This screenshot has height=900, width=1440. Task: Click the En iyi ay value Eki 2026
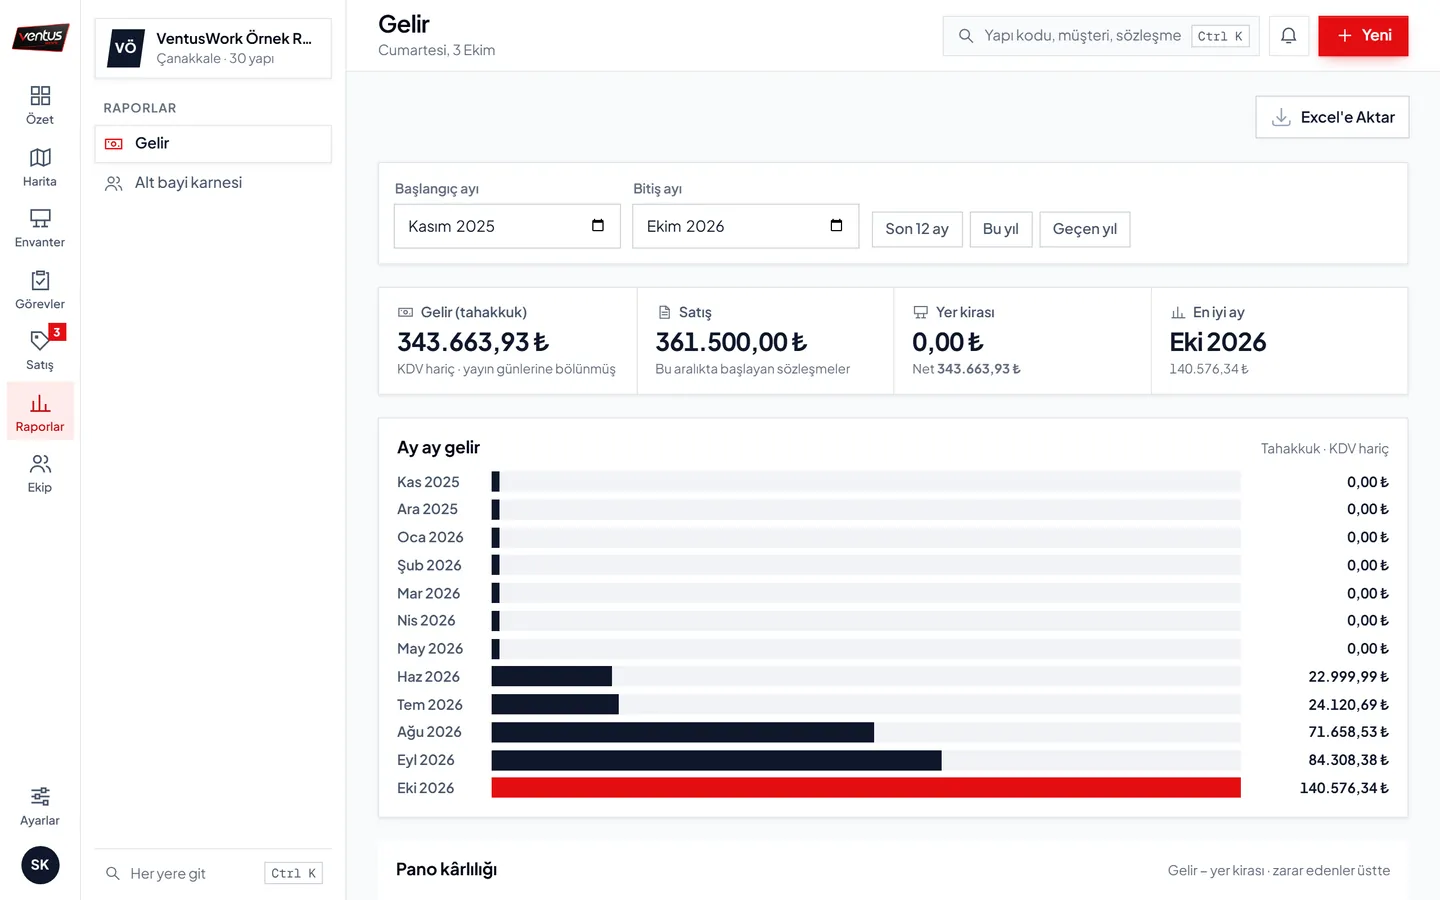1218,343
